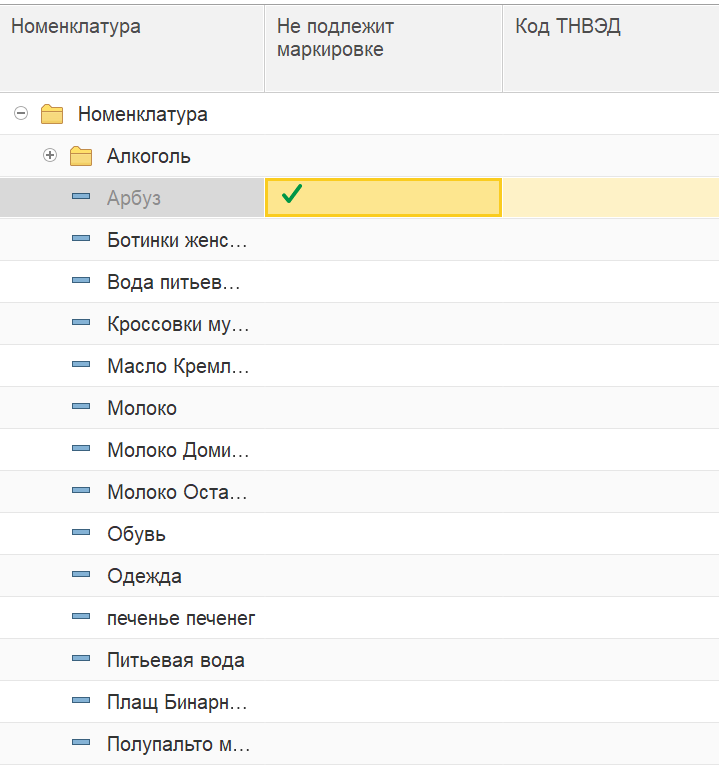Uncheck the green checkmark for Арбуз
The width and height of the screenshot is (719, 769).
tap(292, 194)
